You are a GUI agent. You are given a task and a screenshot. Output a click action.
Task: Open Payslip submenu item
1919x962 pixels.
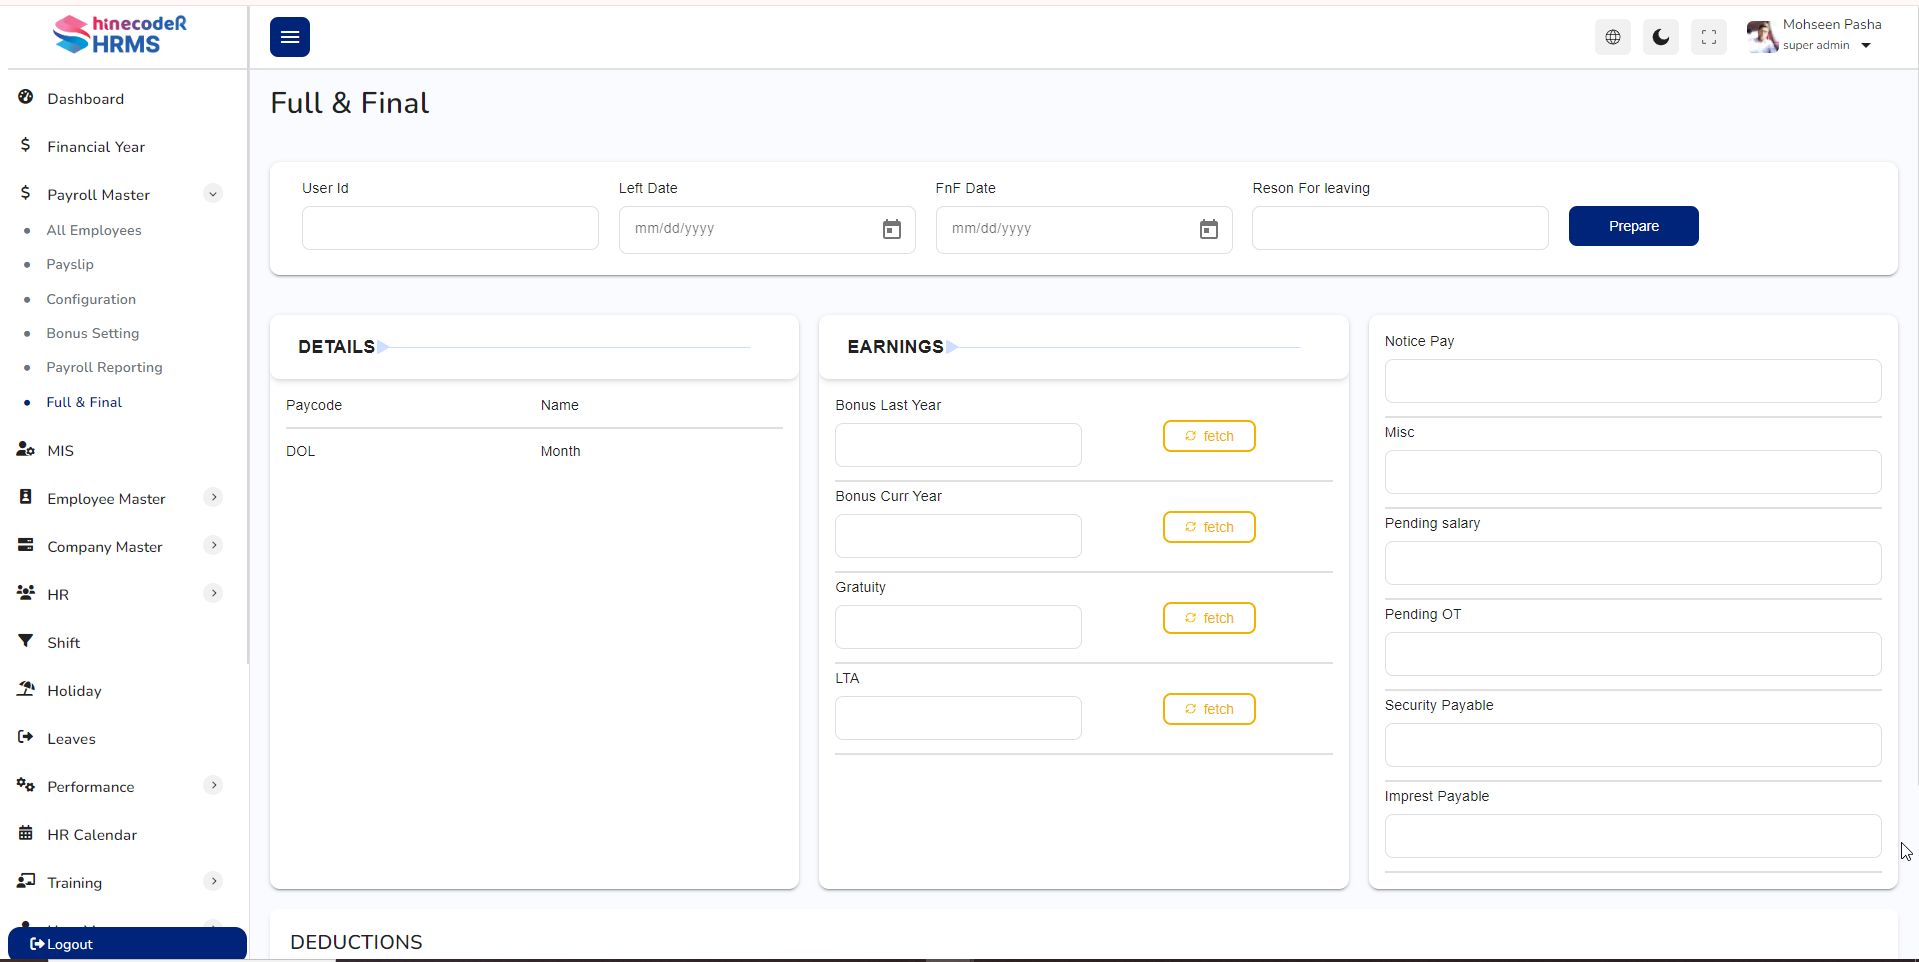70,264
